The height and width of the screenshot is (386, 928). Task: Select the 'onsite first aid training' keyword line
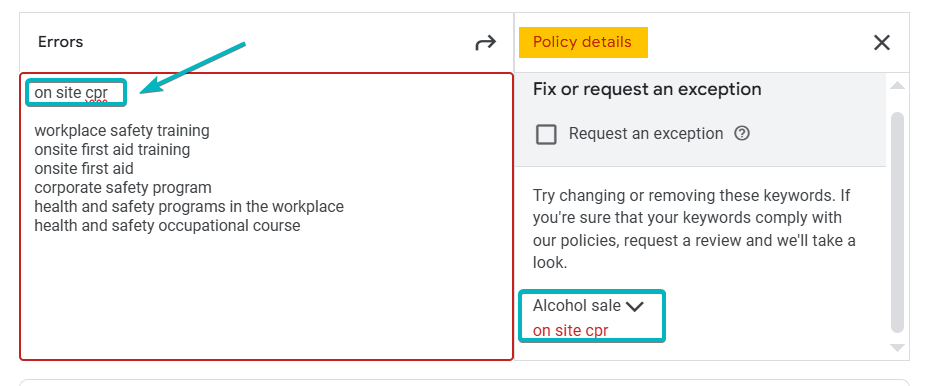[112, 150]
